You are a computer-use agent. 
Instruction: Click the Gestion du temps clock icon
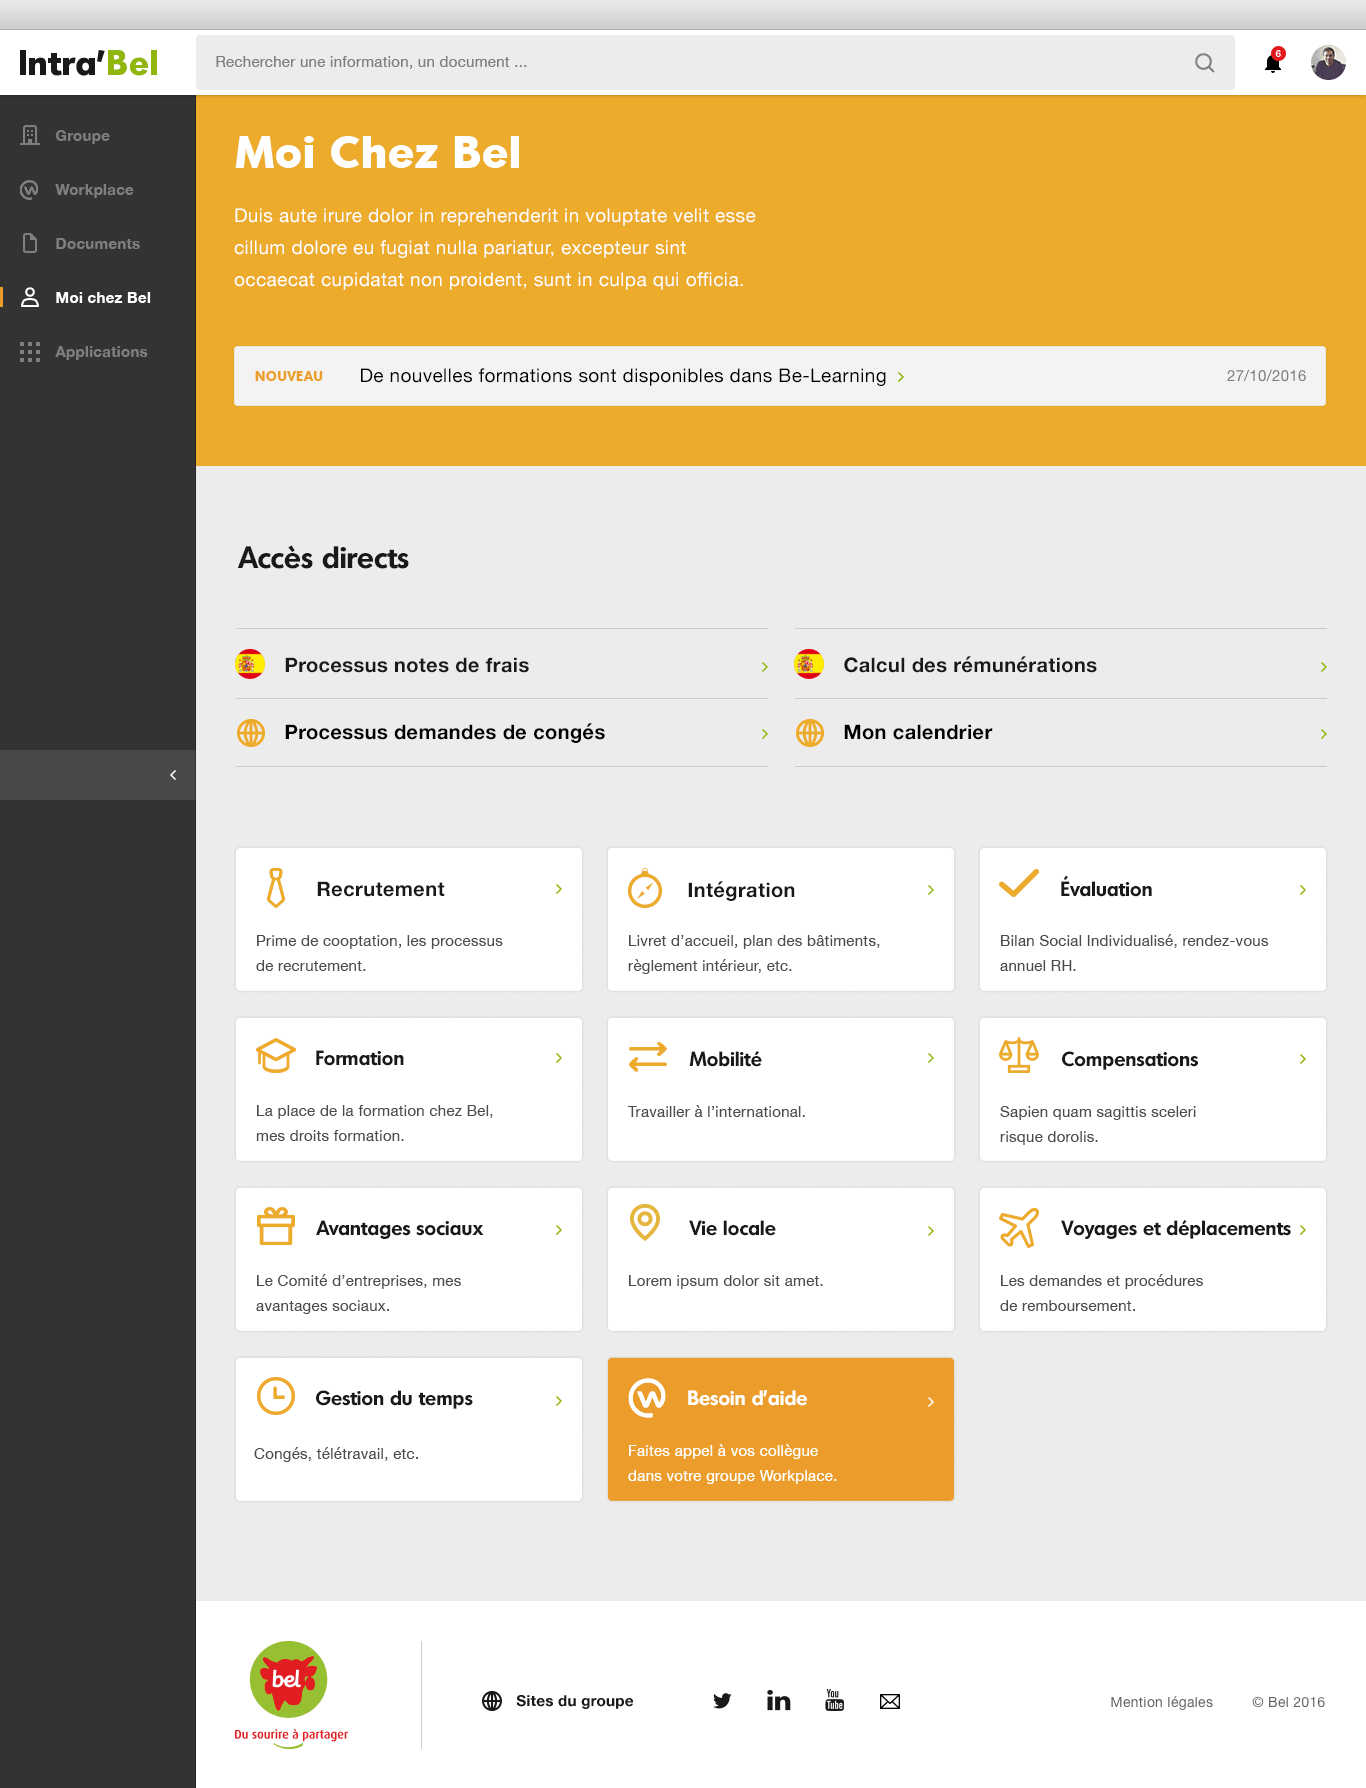point(276,1396)
